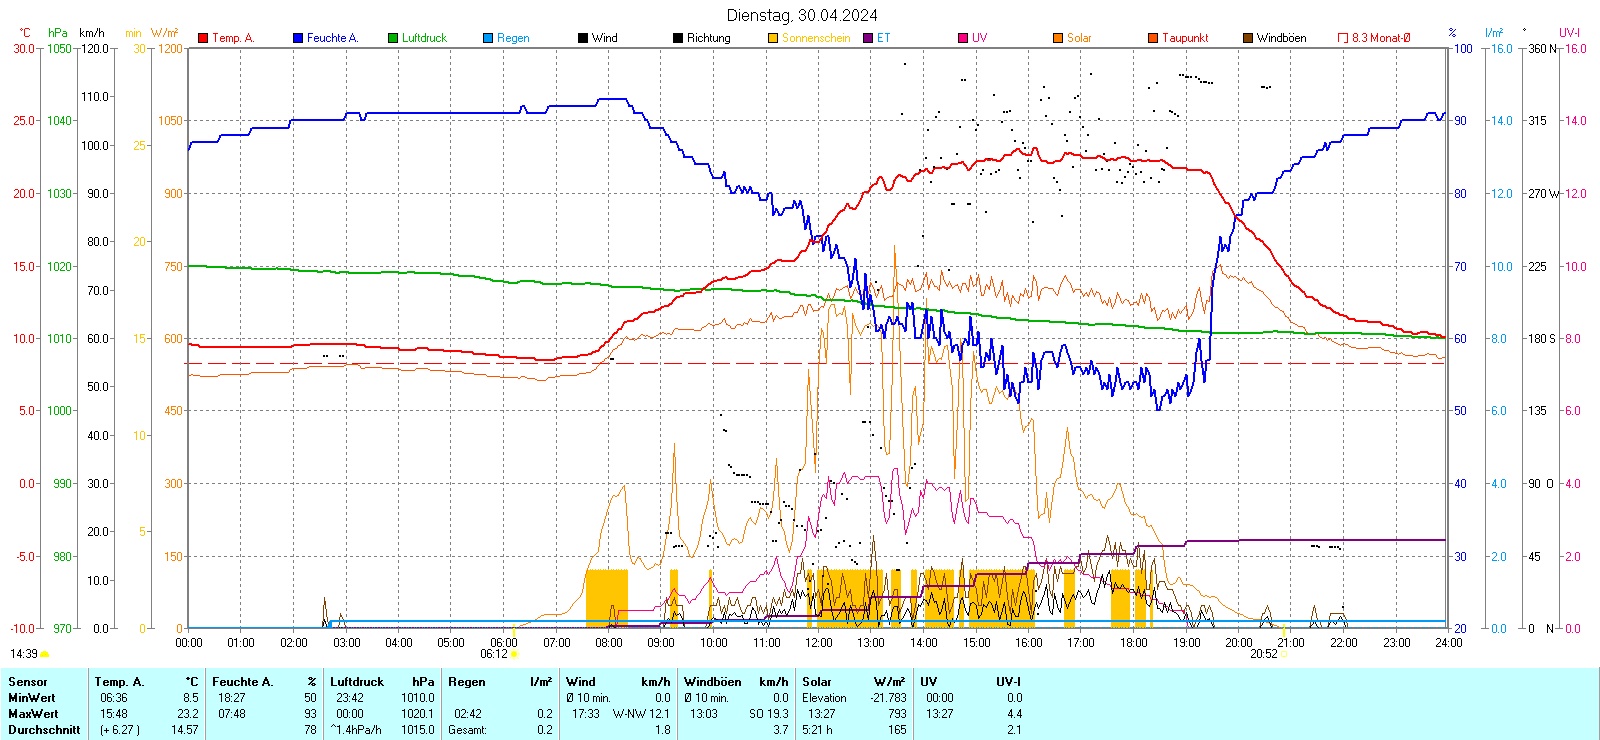Click the MaxWert row label
1600x740 pixels.
pos(33,714)
